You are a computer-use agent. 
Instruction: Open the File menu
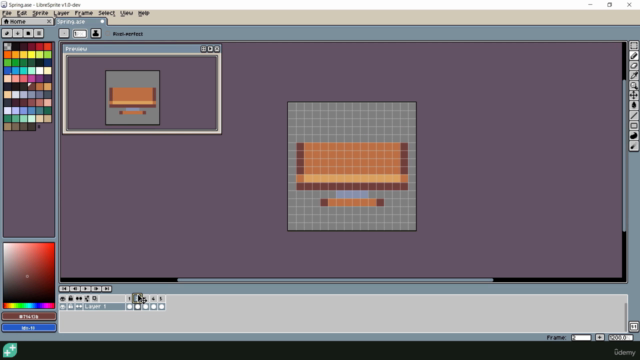7,13
